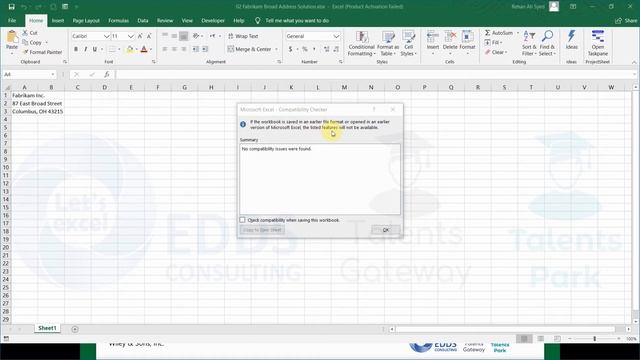
Task: Click the Insert cells icon
Action: click(x=433, y=37)
